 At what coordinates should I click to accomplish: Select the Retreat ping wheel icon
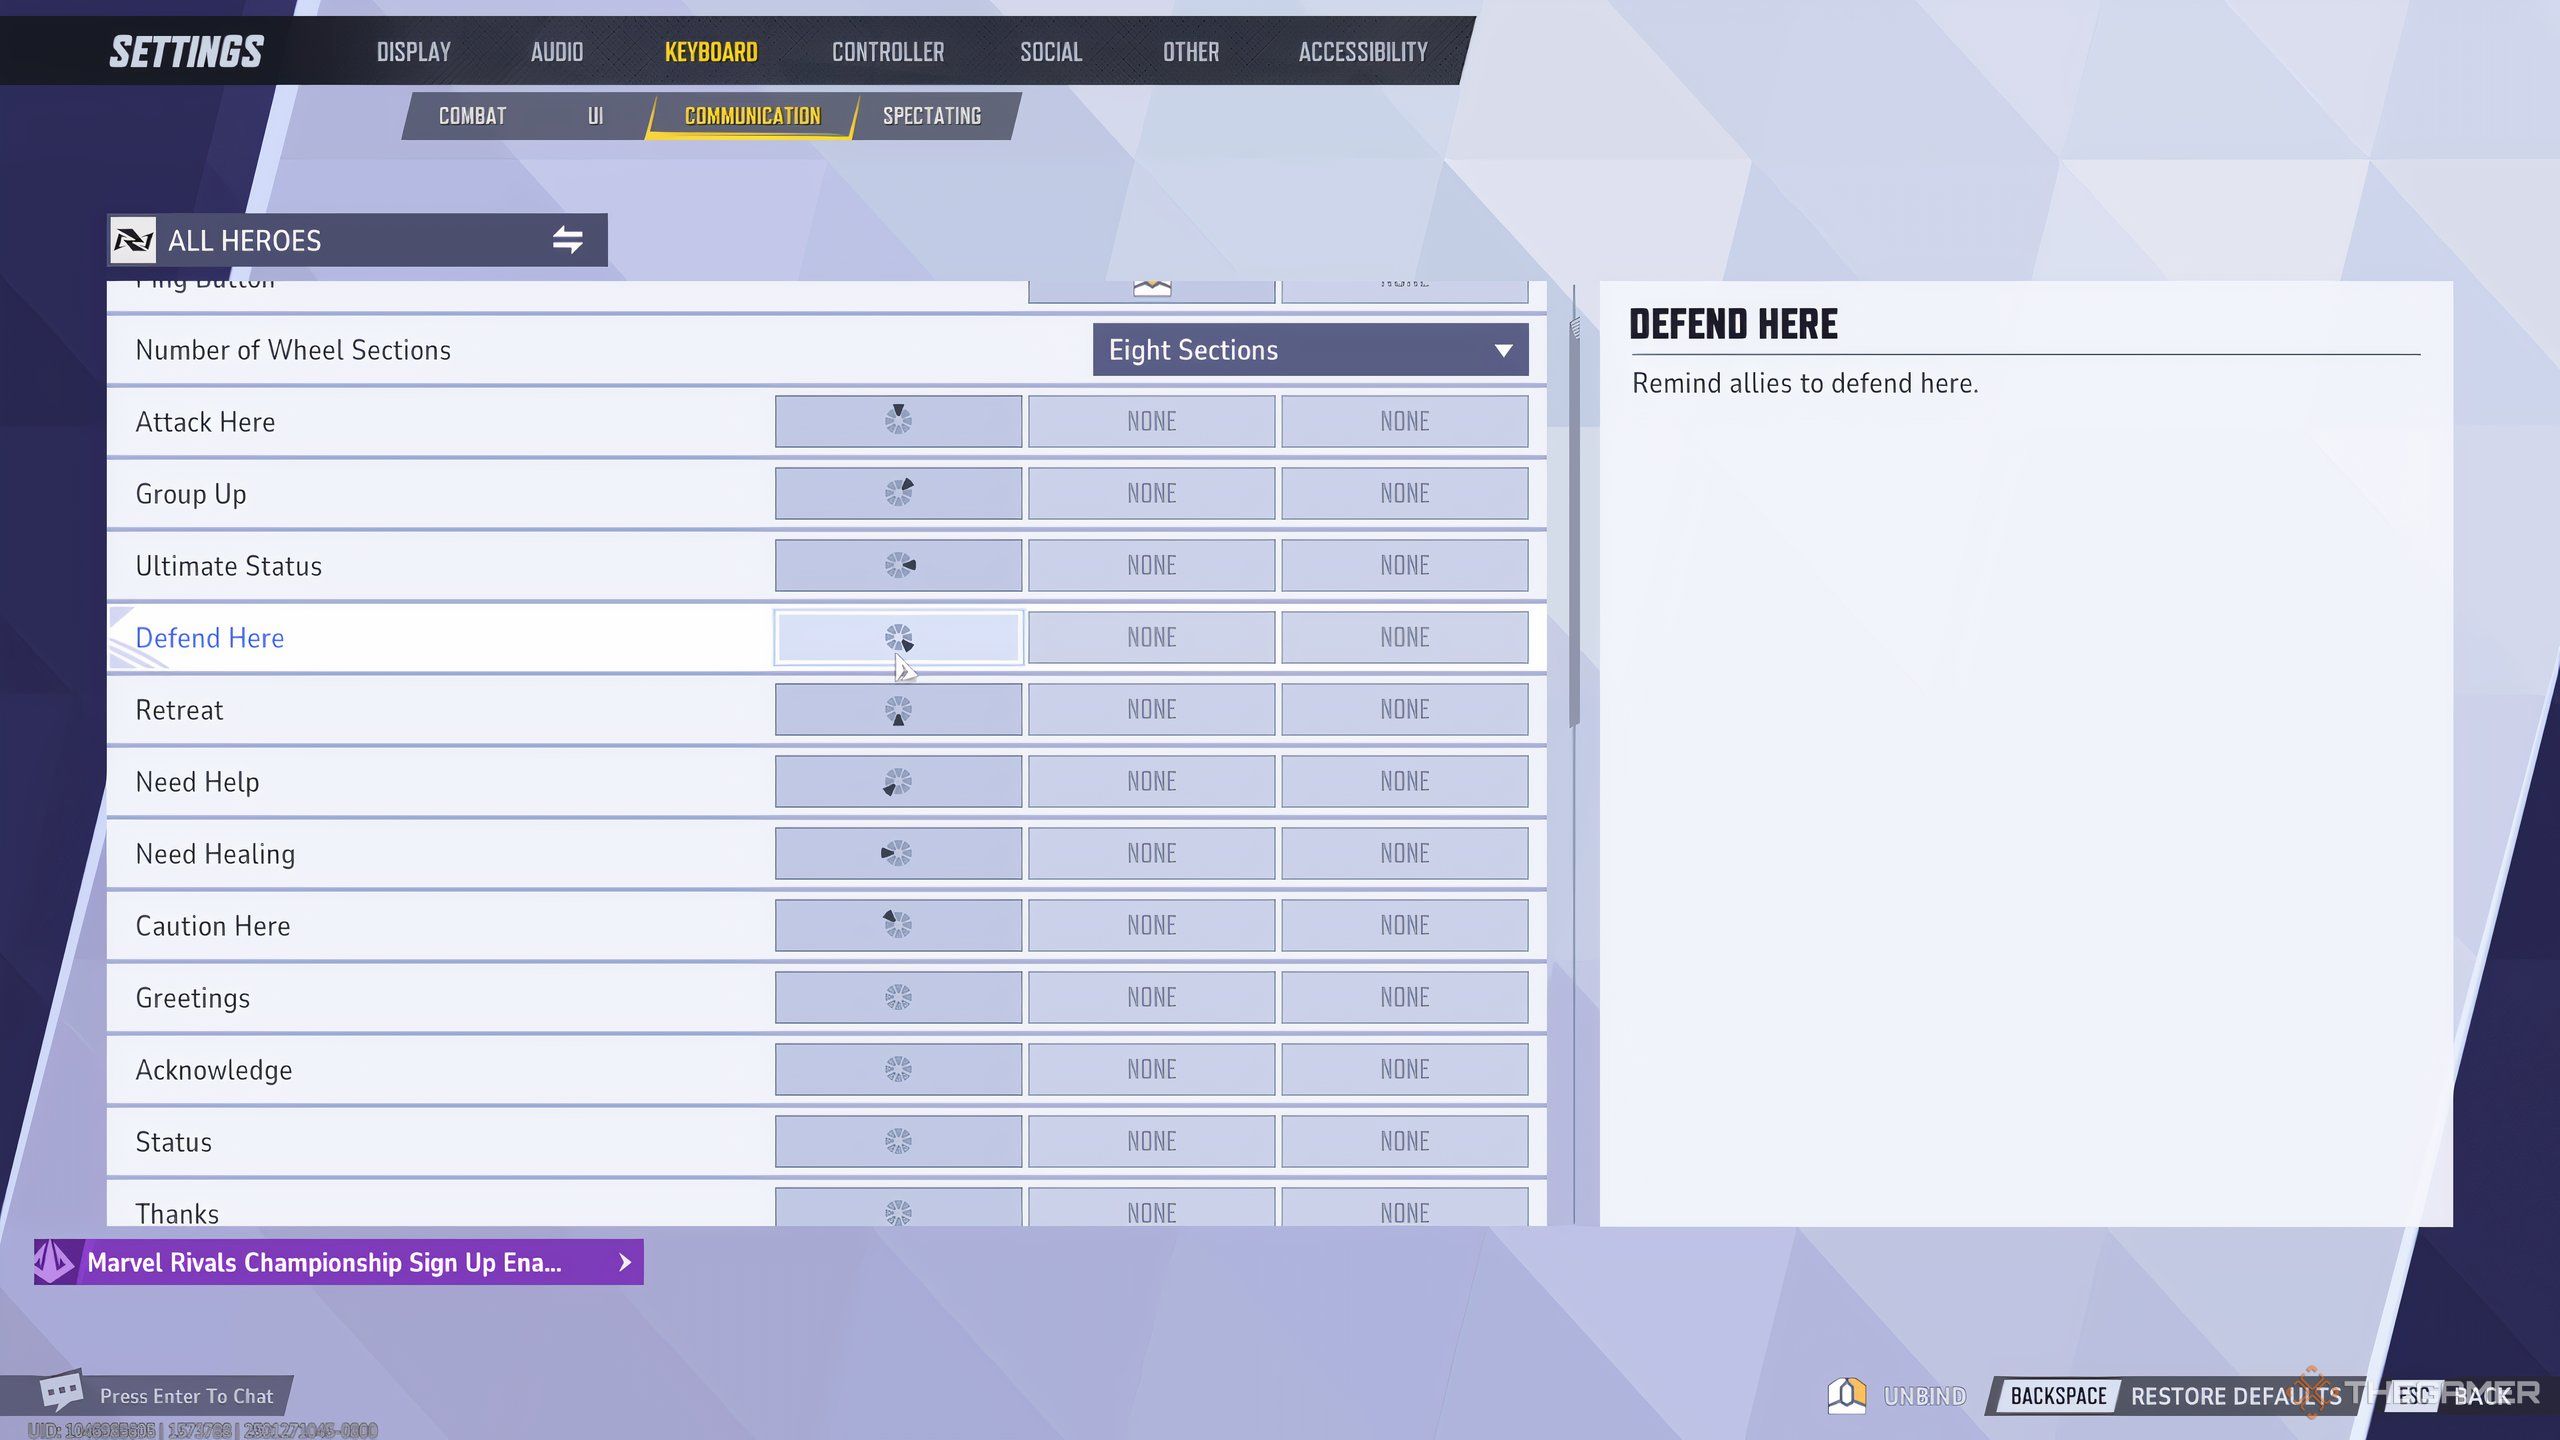(x=898, y=709)
